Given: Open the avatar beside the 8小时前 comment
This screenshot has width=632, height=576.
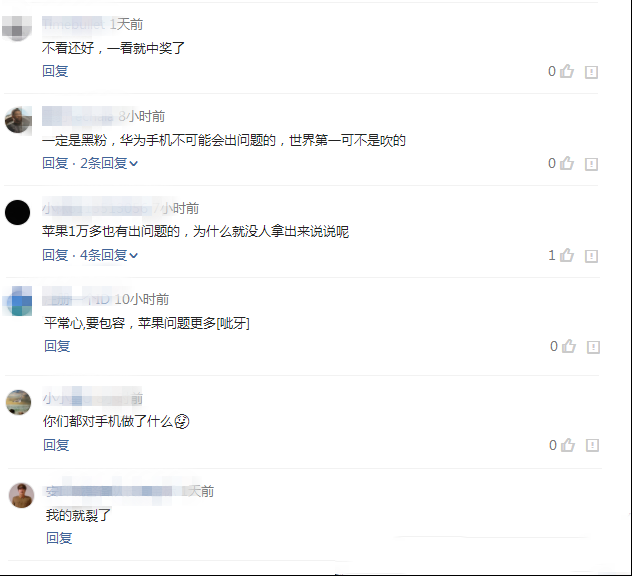Looking at the screenshot, I should (x=18, y=120).
